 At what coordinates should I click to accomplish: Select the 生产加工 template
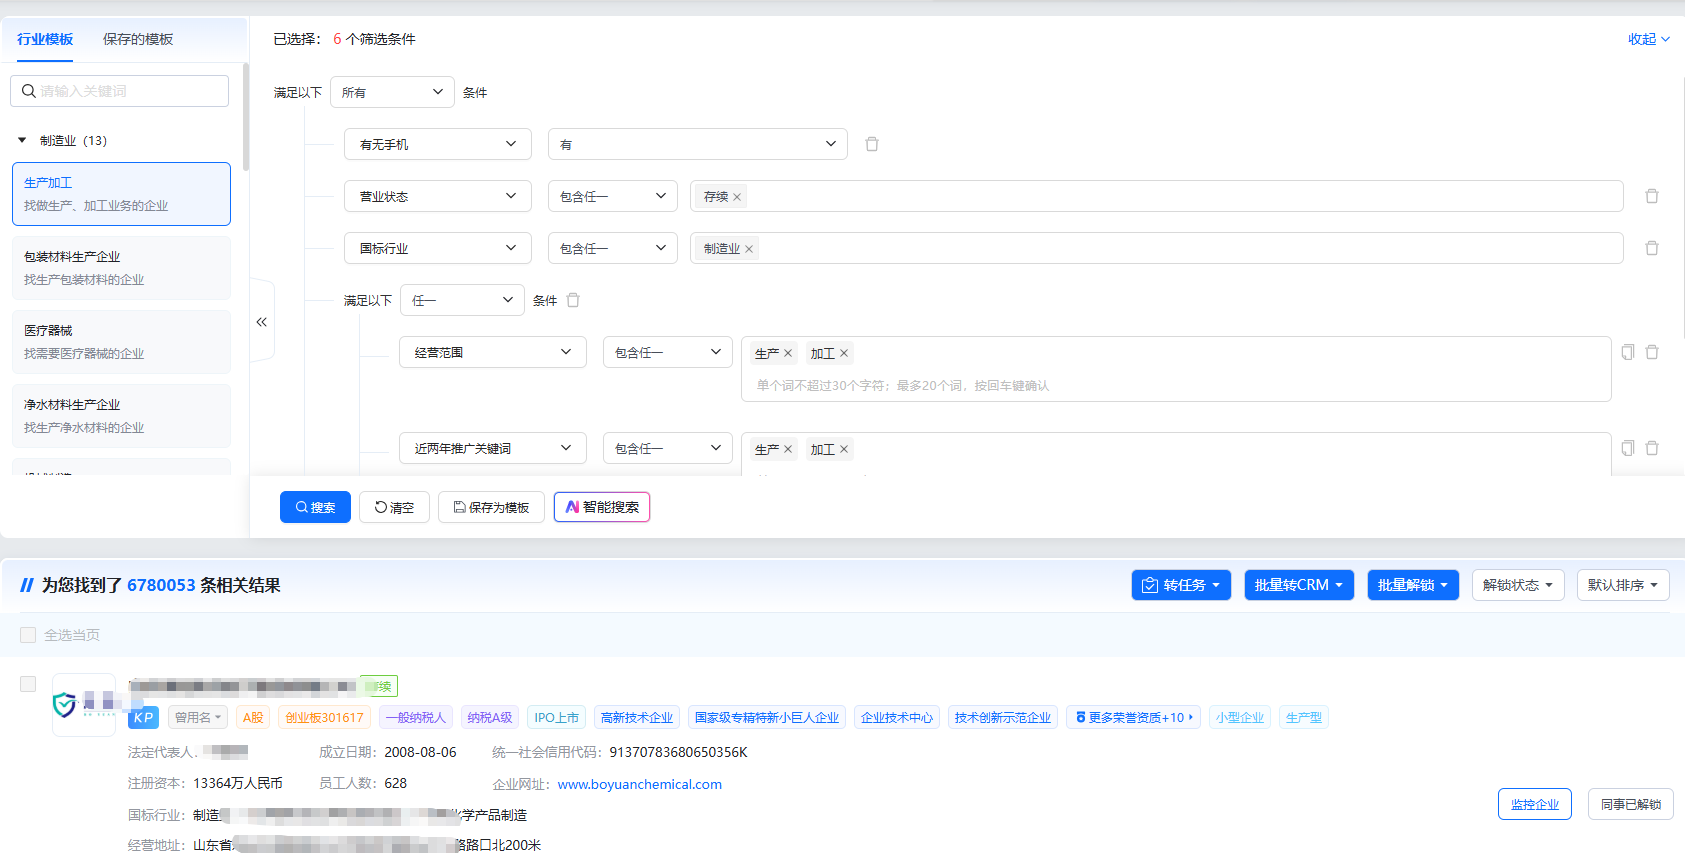121,194
